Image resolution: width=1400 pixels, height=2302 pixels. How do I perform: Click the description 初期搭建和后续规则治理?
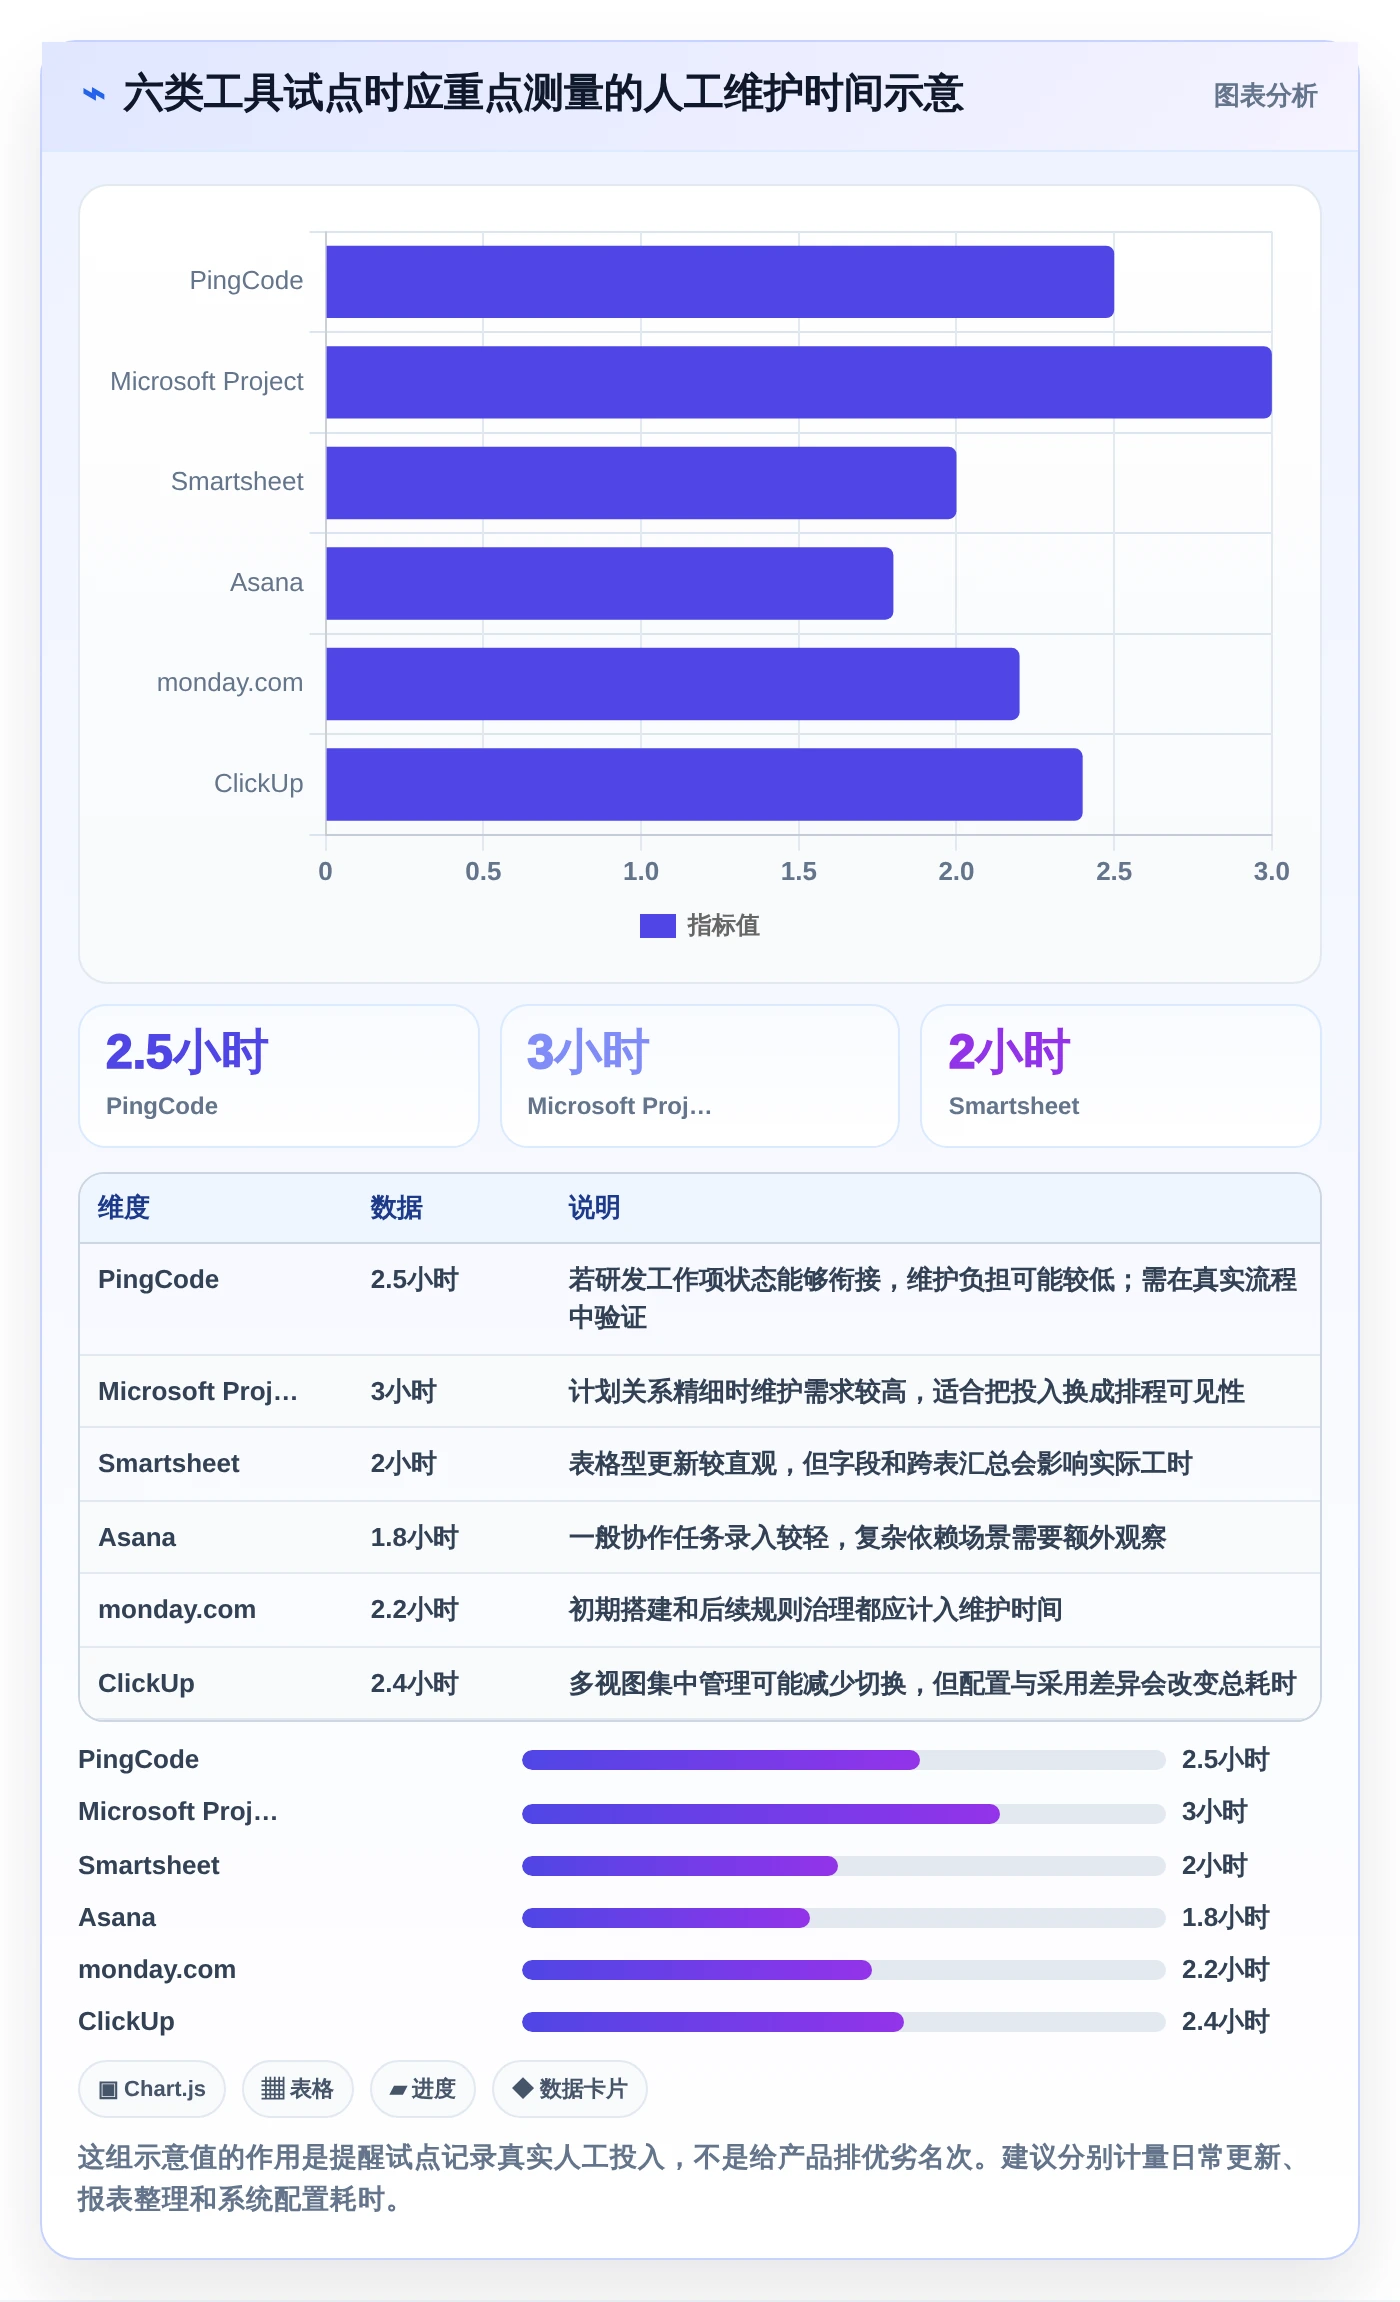coord(815,1610)
